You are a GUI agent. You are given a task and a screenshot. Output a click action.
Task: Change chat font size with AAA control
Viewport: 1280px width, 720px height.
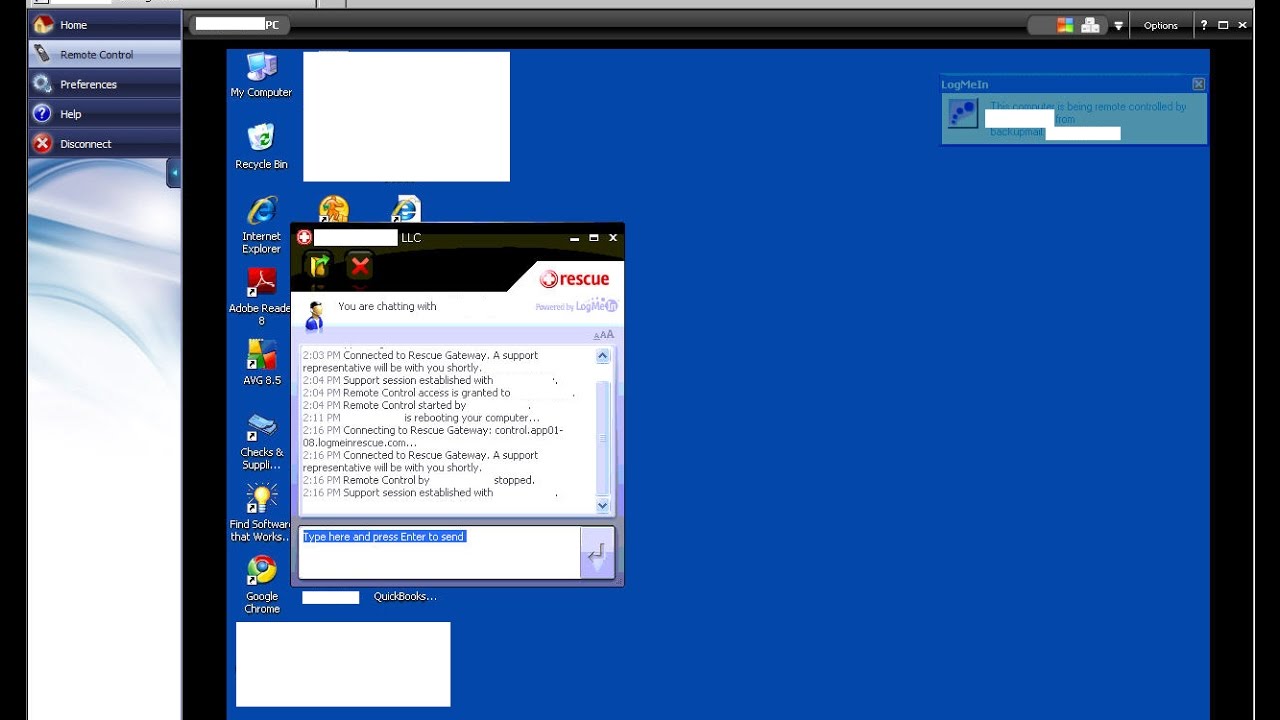(x=604, y=335)
